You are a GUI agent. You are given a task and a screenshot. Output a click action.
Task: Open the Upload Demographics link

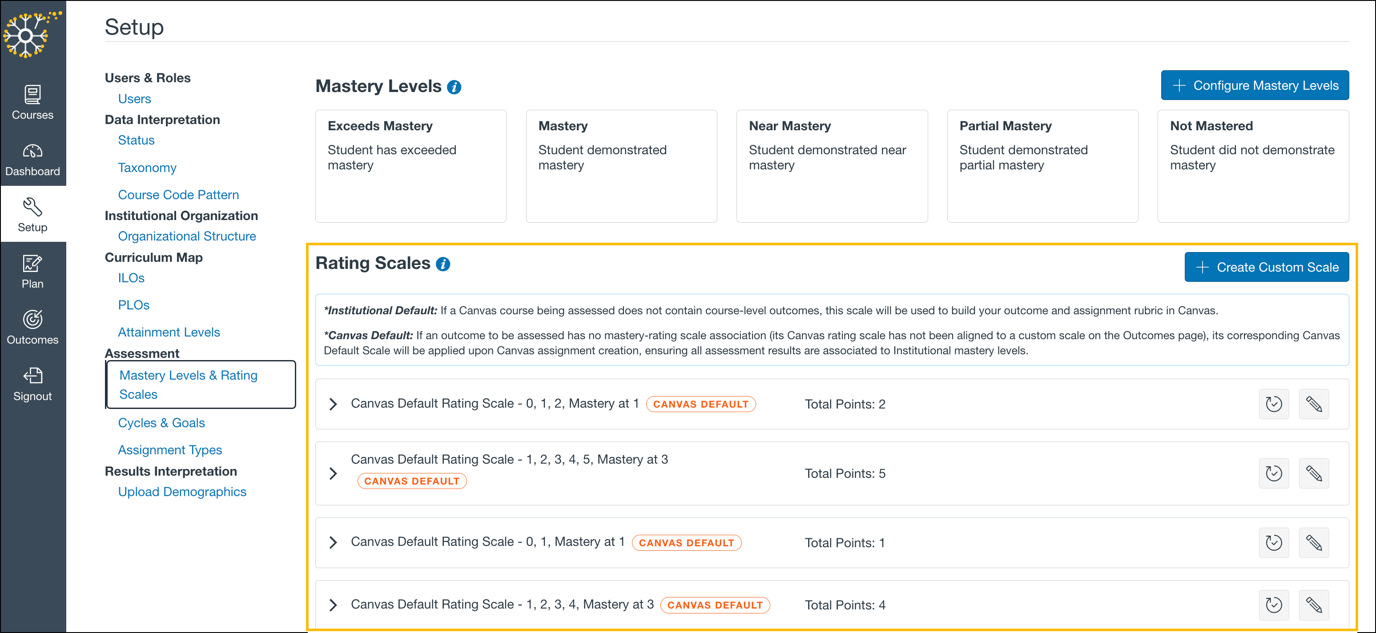182,491
